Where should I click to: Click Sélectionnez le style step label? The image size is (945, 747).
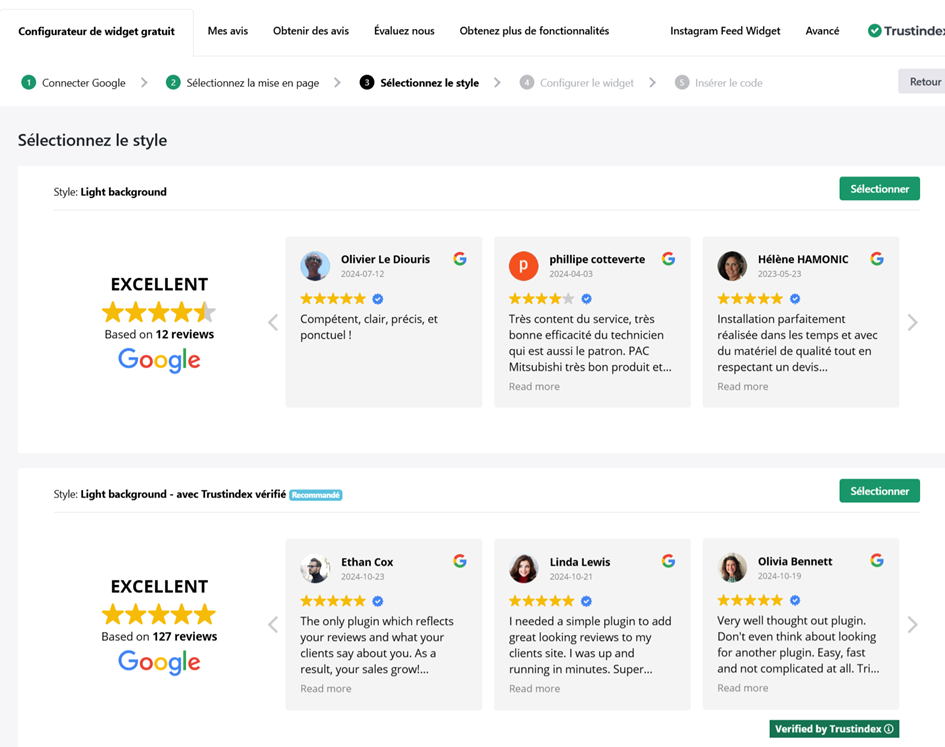[430, 83]
